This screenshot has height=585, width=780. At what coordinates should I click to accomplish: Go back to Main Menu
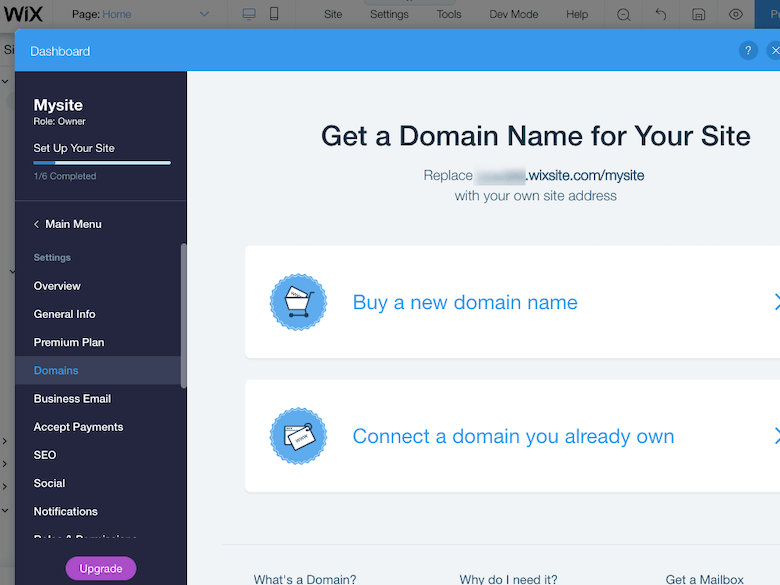click(x=67, y=224)
